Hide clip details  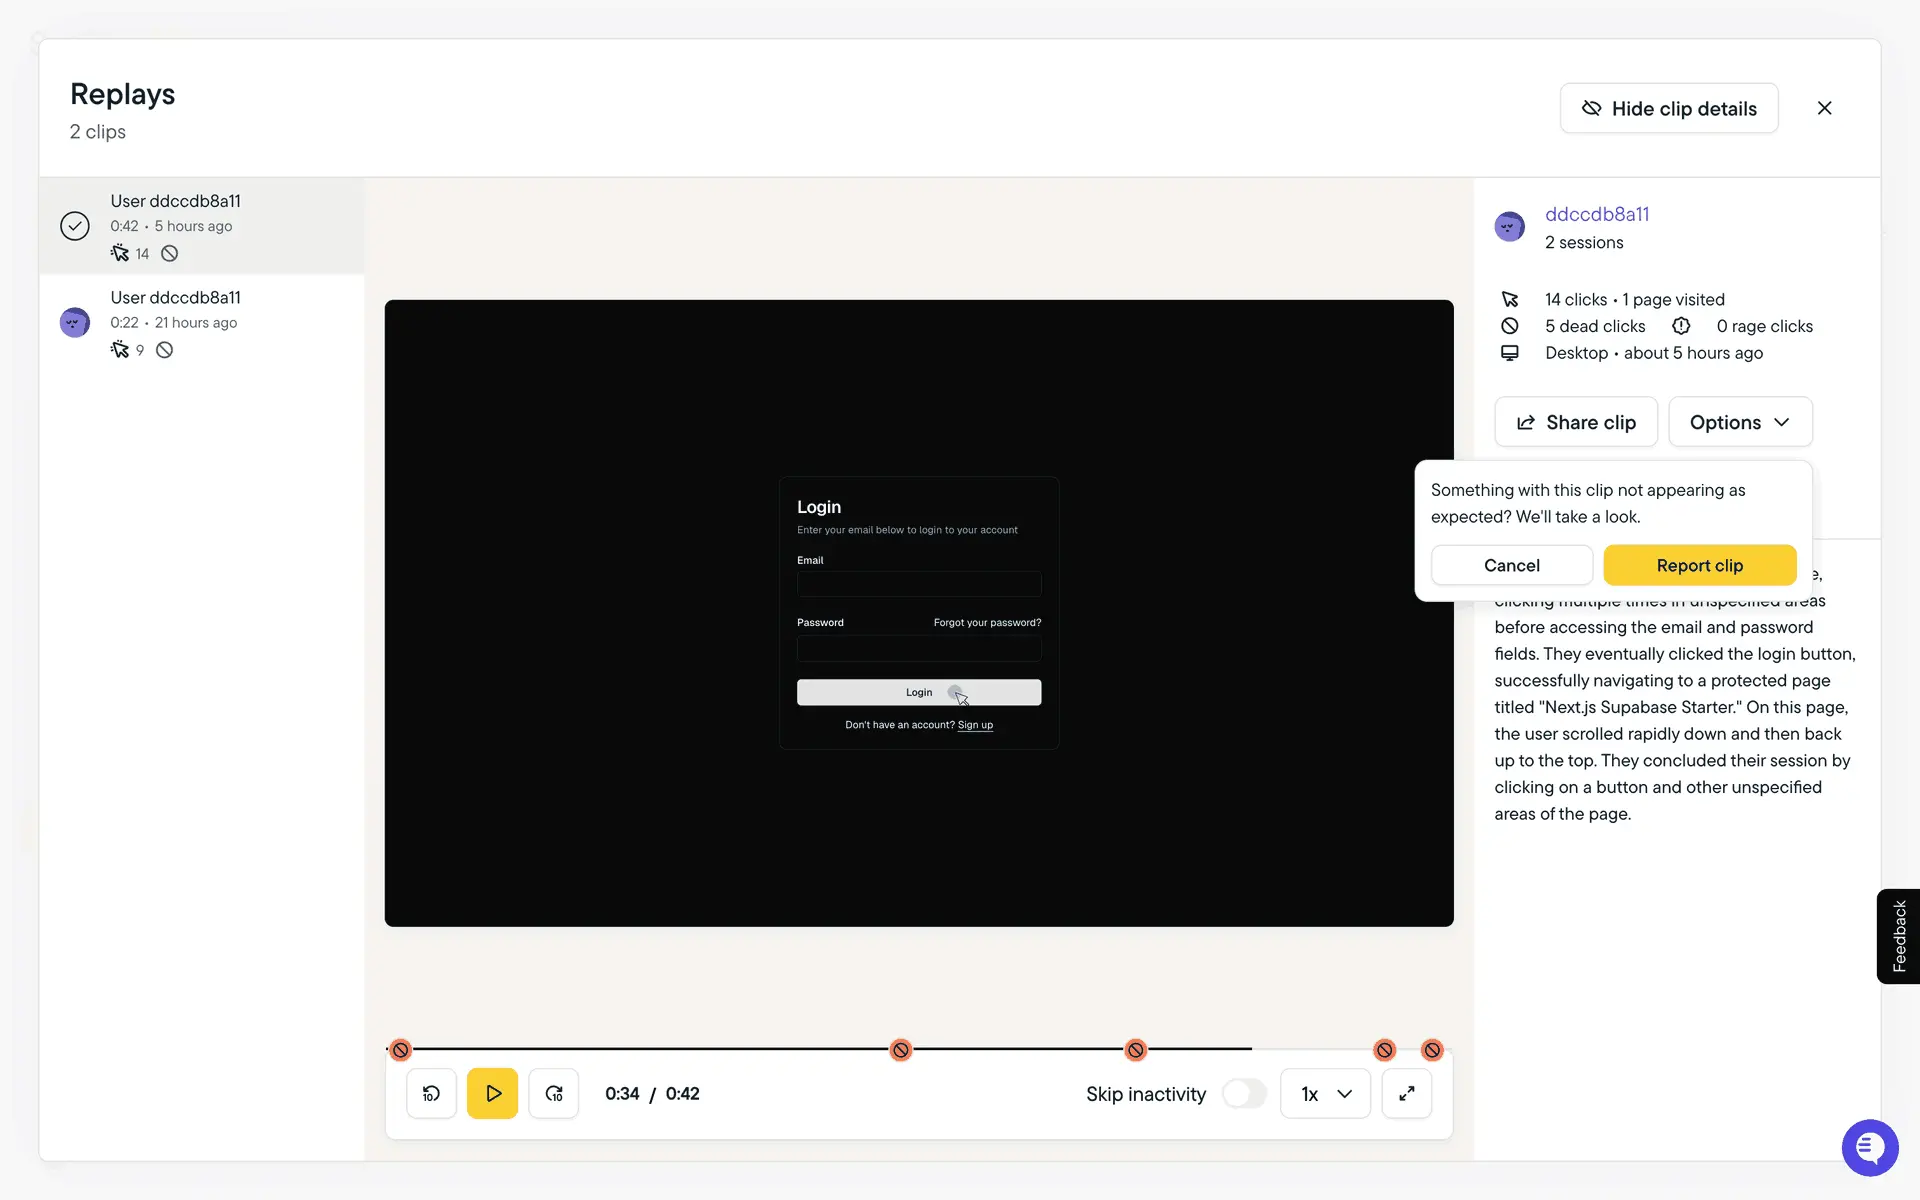1668,108
